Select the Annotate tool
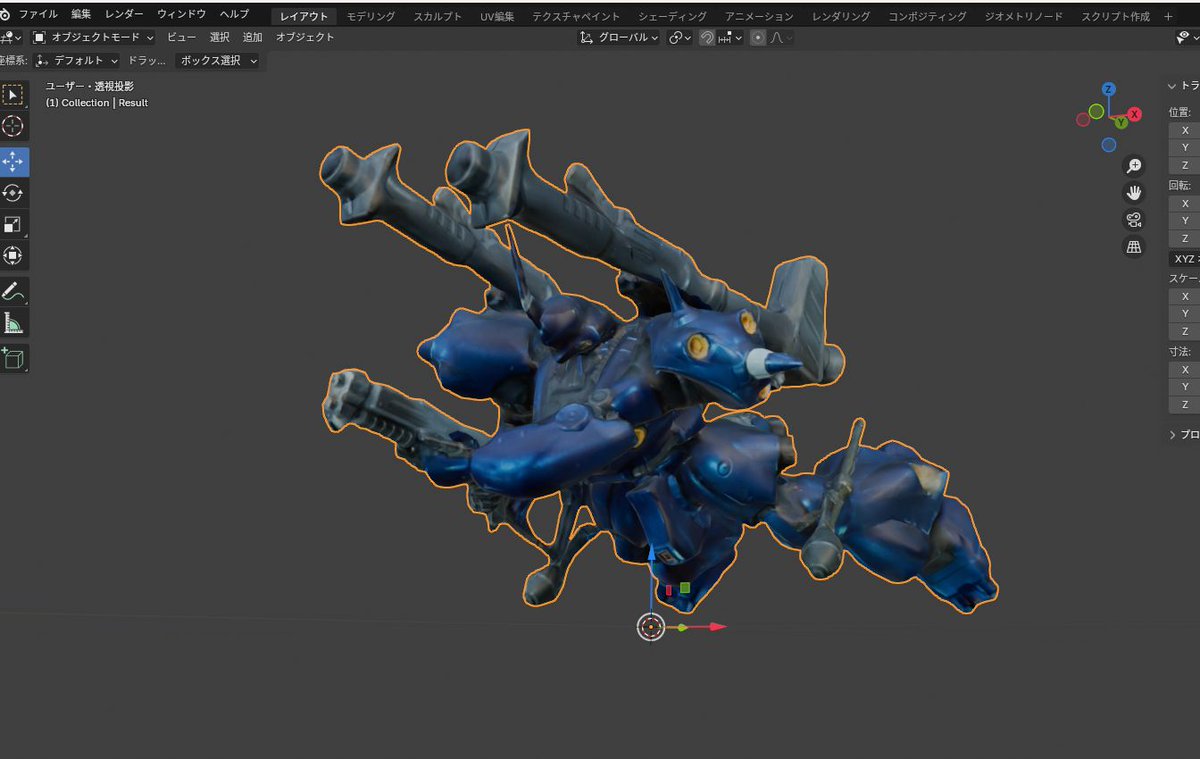 13,291
